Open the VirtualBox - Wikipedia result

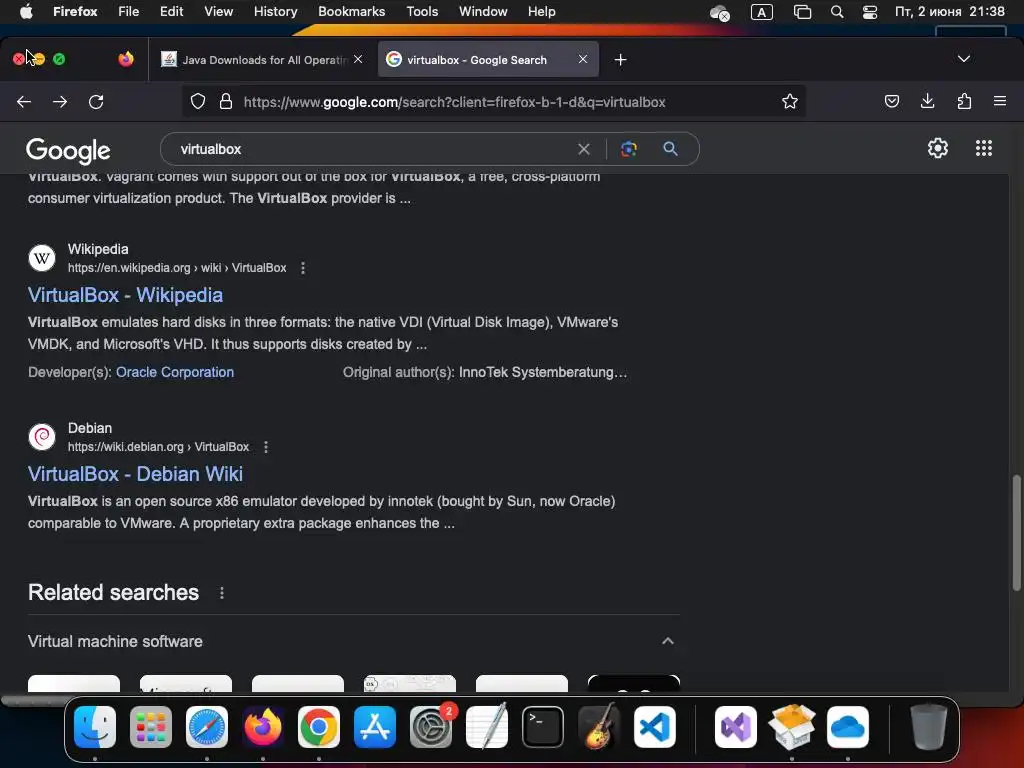click(125, 295)
